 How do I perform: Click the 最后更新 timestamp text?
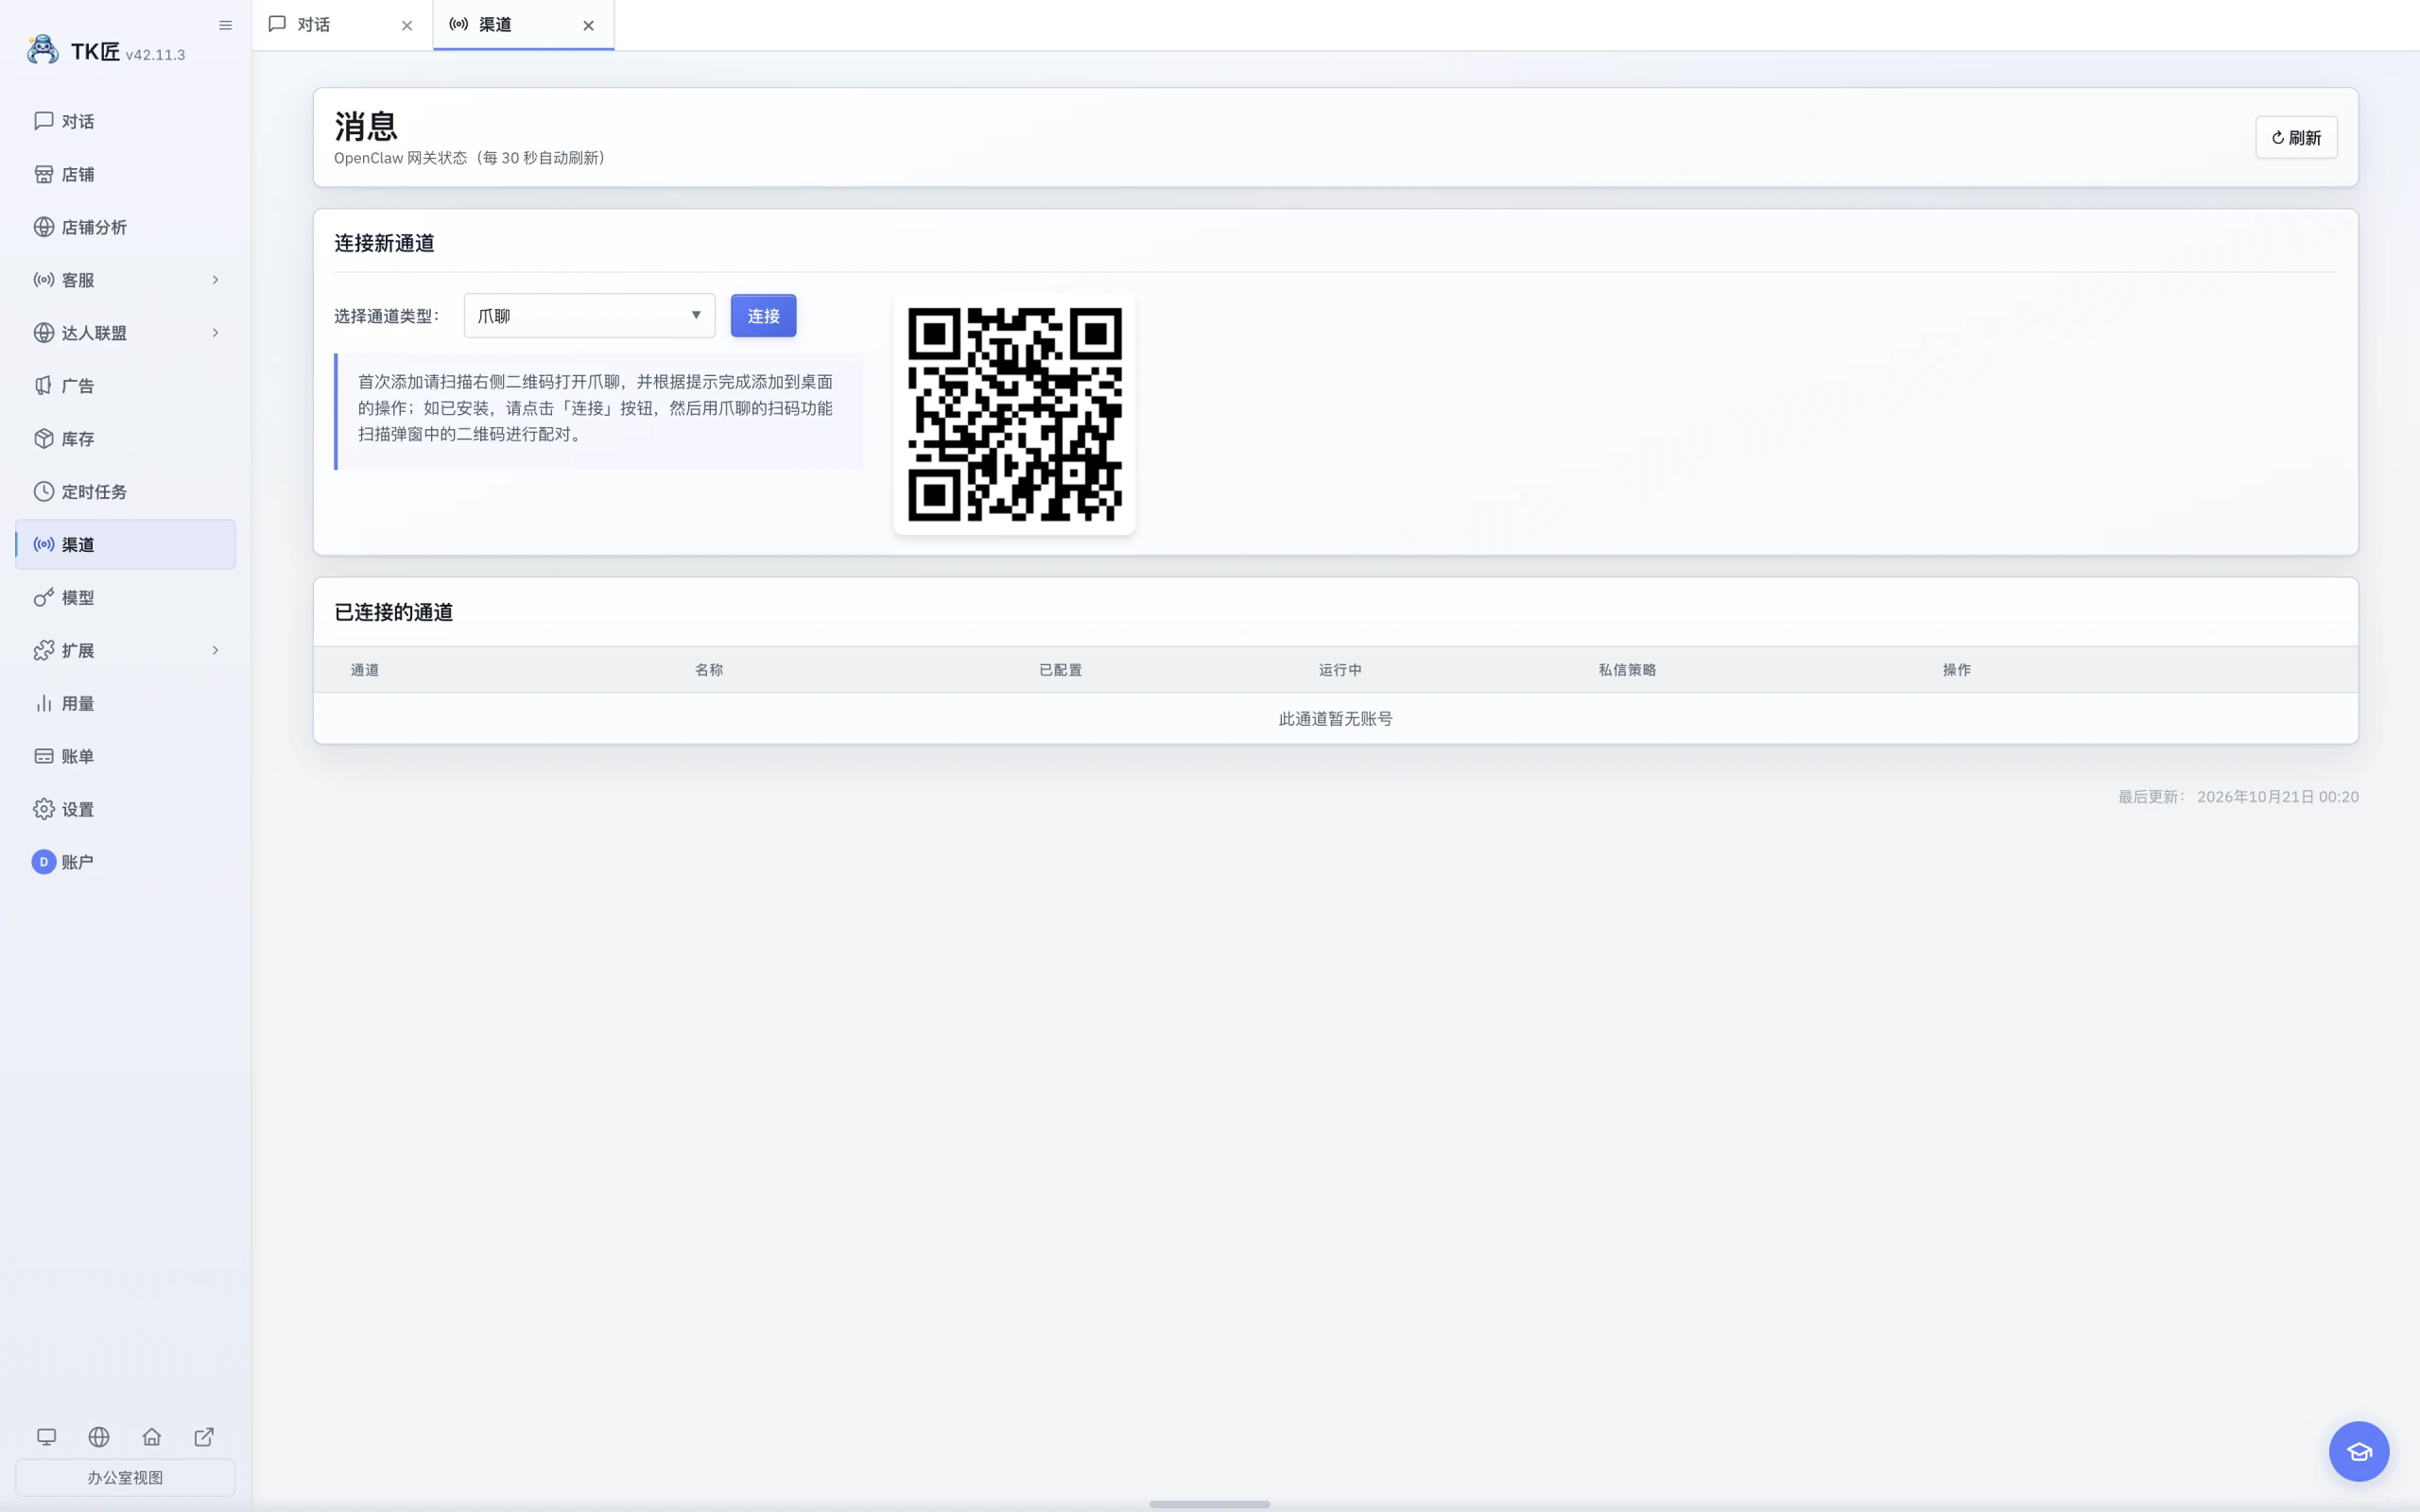tap(2238, 797)
